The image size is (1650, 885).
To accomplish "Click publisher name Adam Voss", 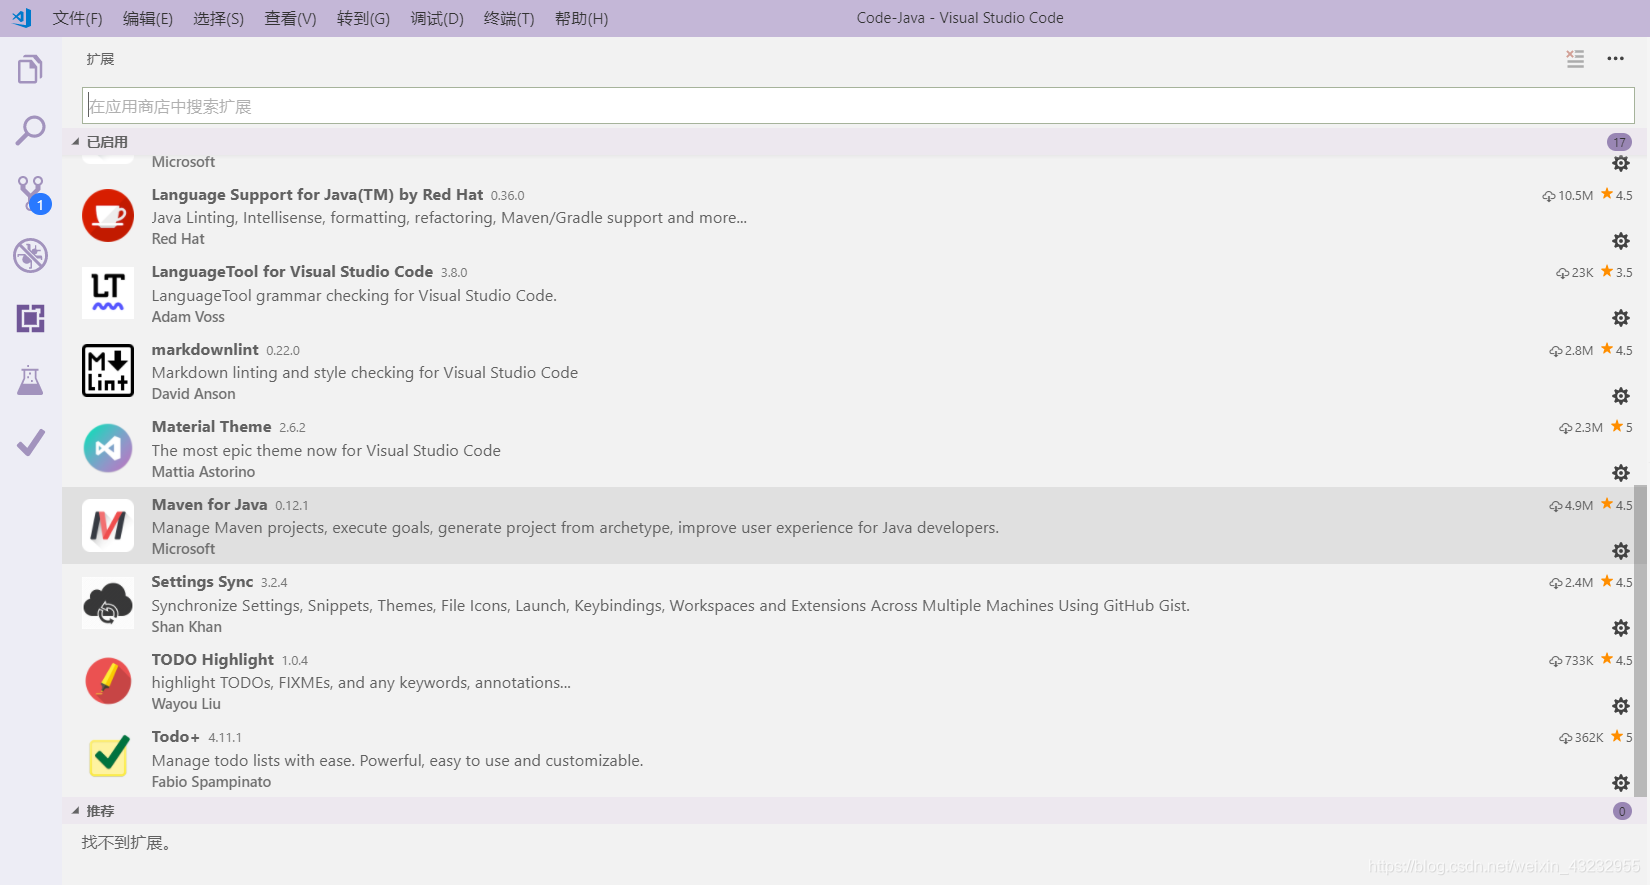I will pyautogui.click(x=188, y=317).
